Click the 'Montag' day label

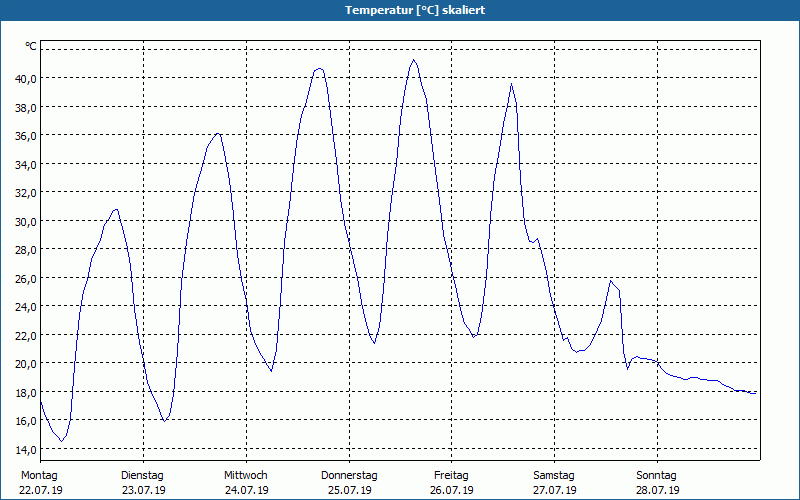(40, 475)
